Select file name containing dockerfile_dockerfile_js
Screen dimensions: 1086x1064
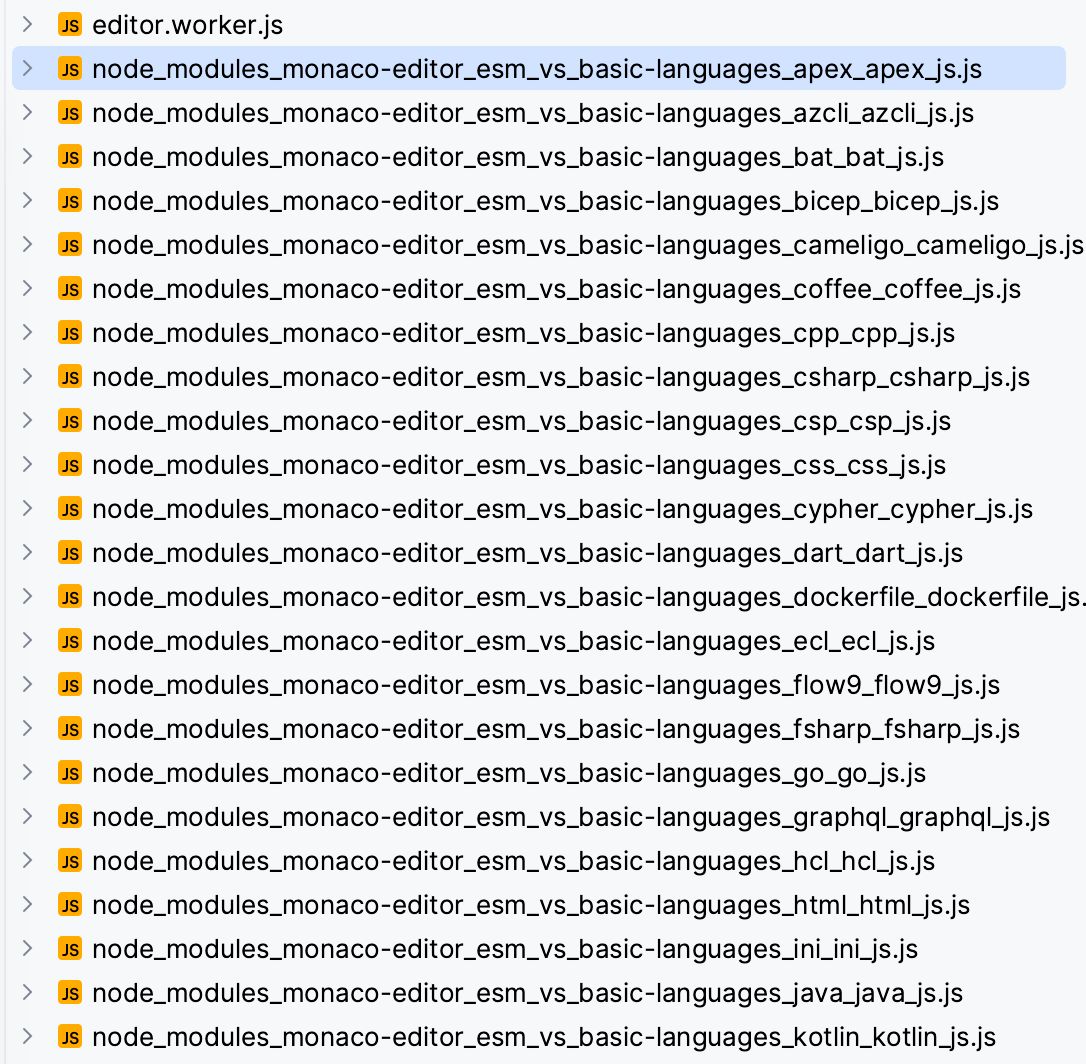(589, 597)
